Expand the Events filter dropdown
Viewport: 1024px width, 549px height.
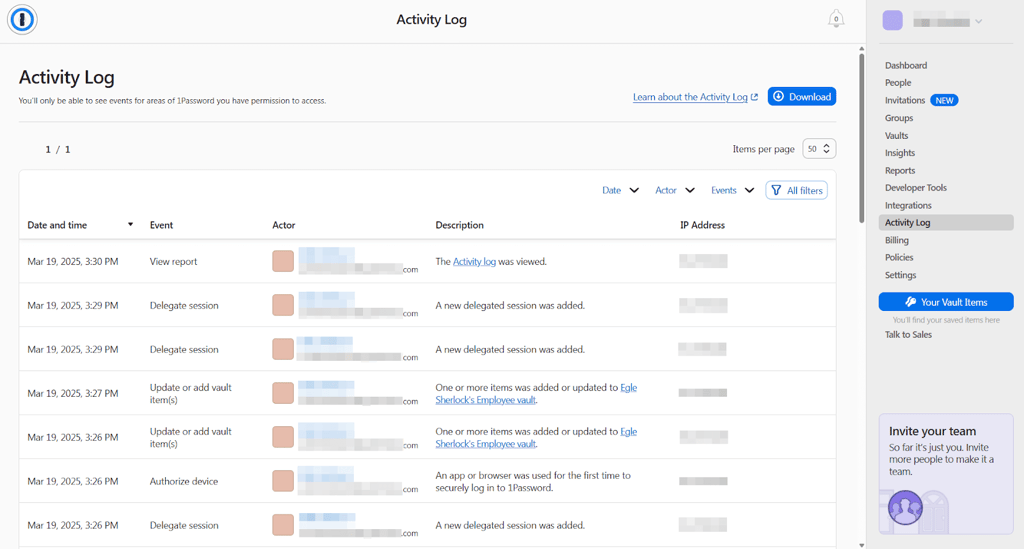click(733, 191)
